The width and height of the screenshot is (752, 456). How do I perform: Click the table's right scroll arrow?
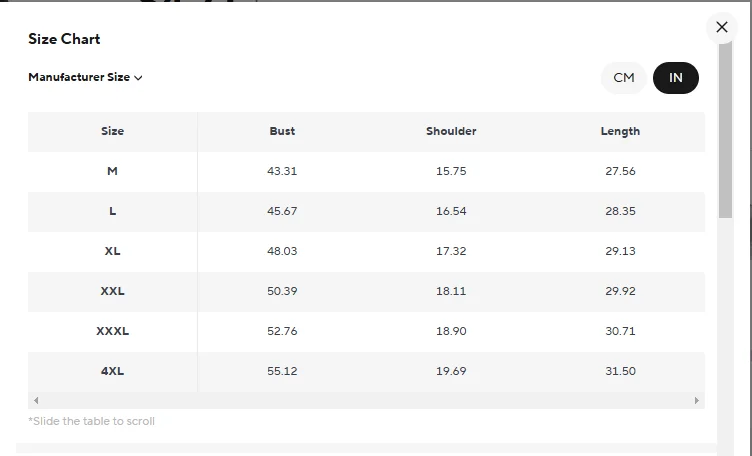pyautogui.click(x=696, y=400)
